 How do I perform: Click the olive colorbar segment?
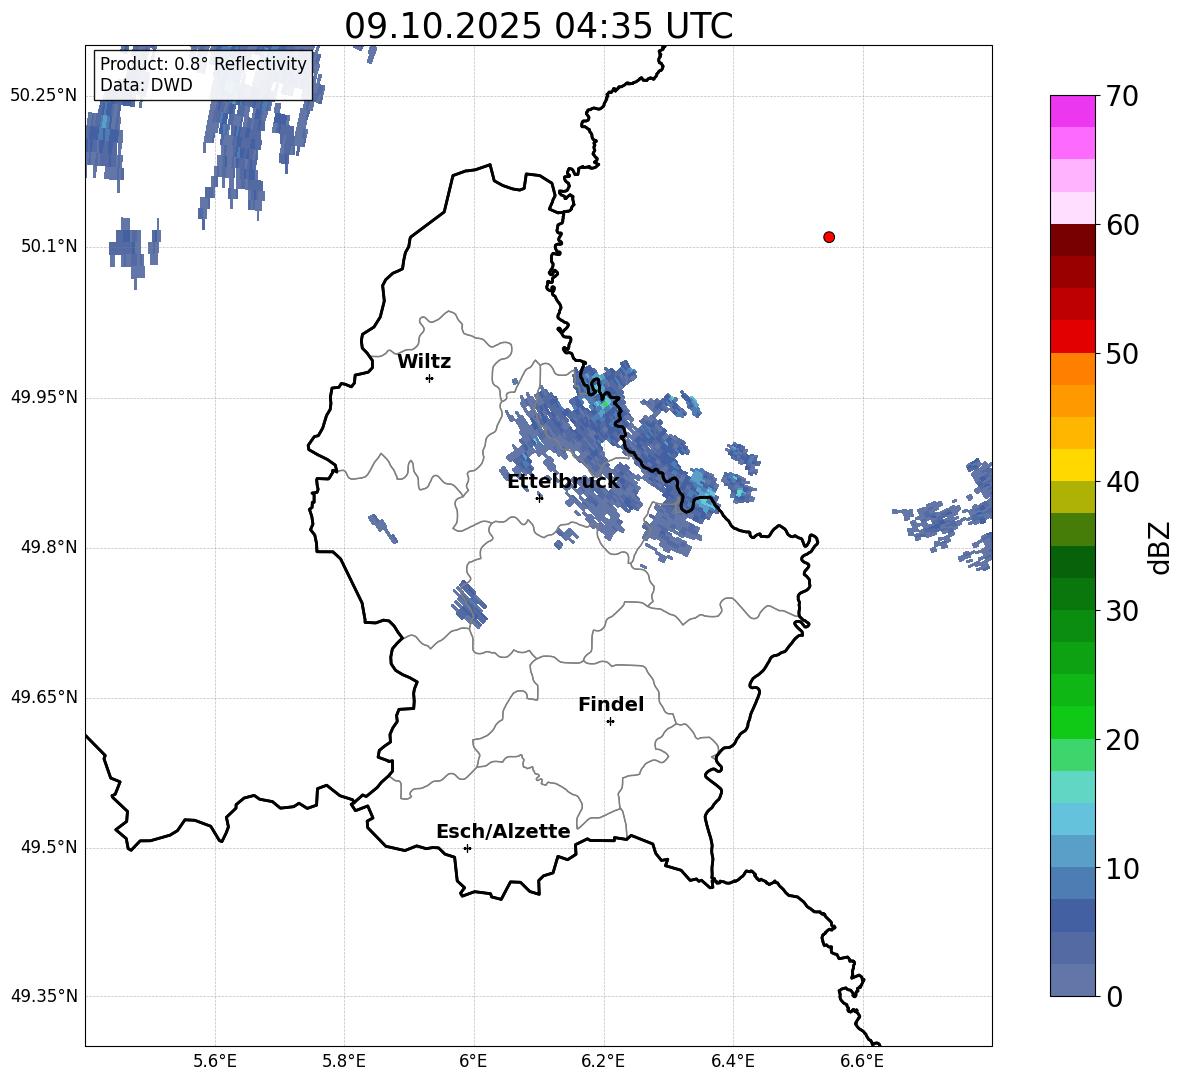click(x=1072, y=497)
